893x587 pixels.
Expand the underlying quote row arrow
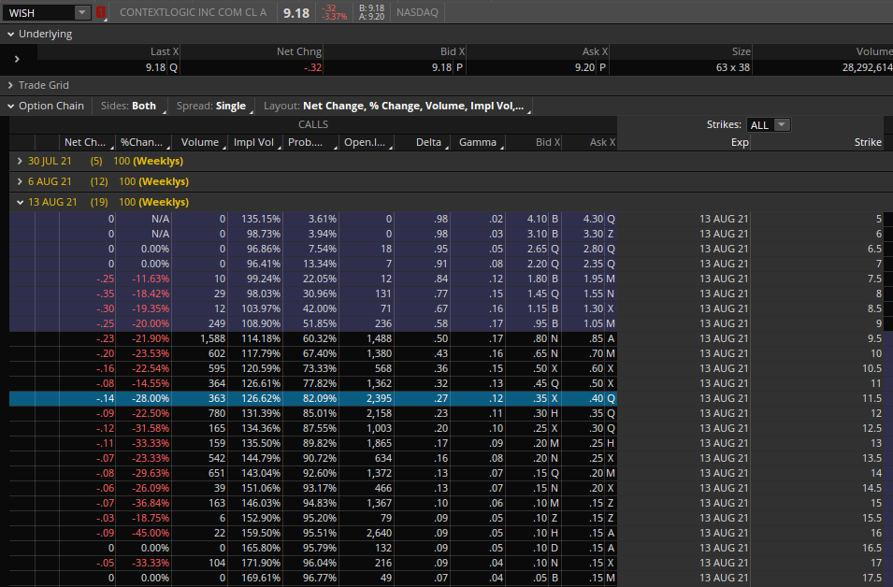[17, 60]
